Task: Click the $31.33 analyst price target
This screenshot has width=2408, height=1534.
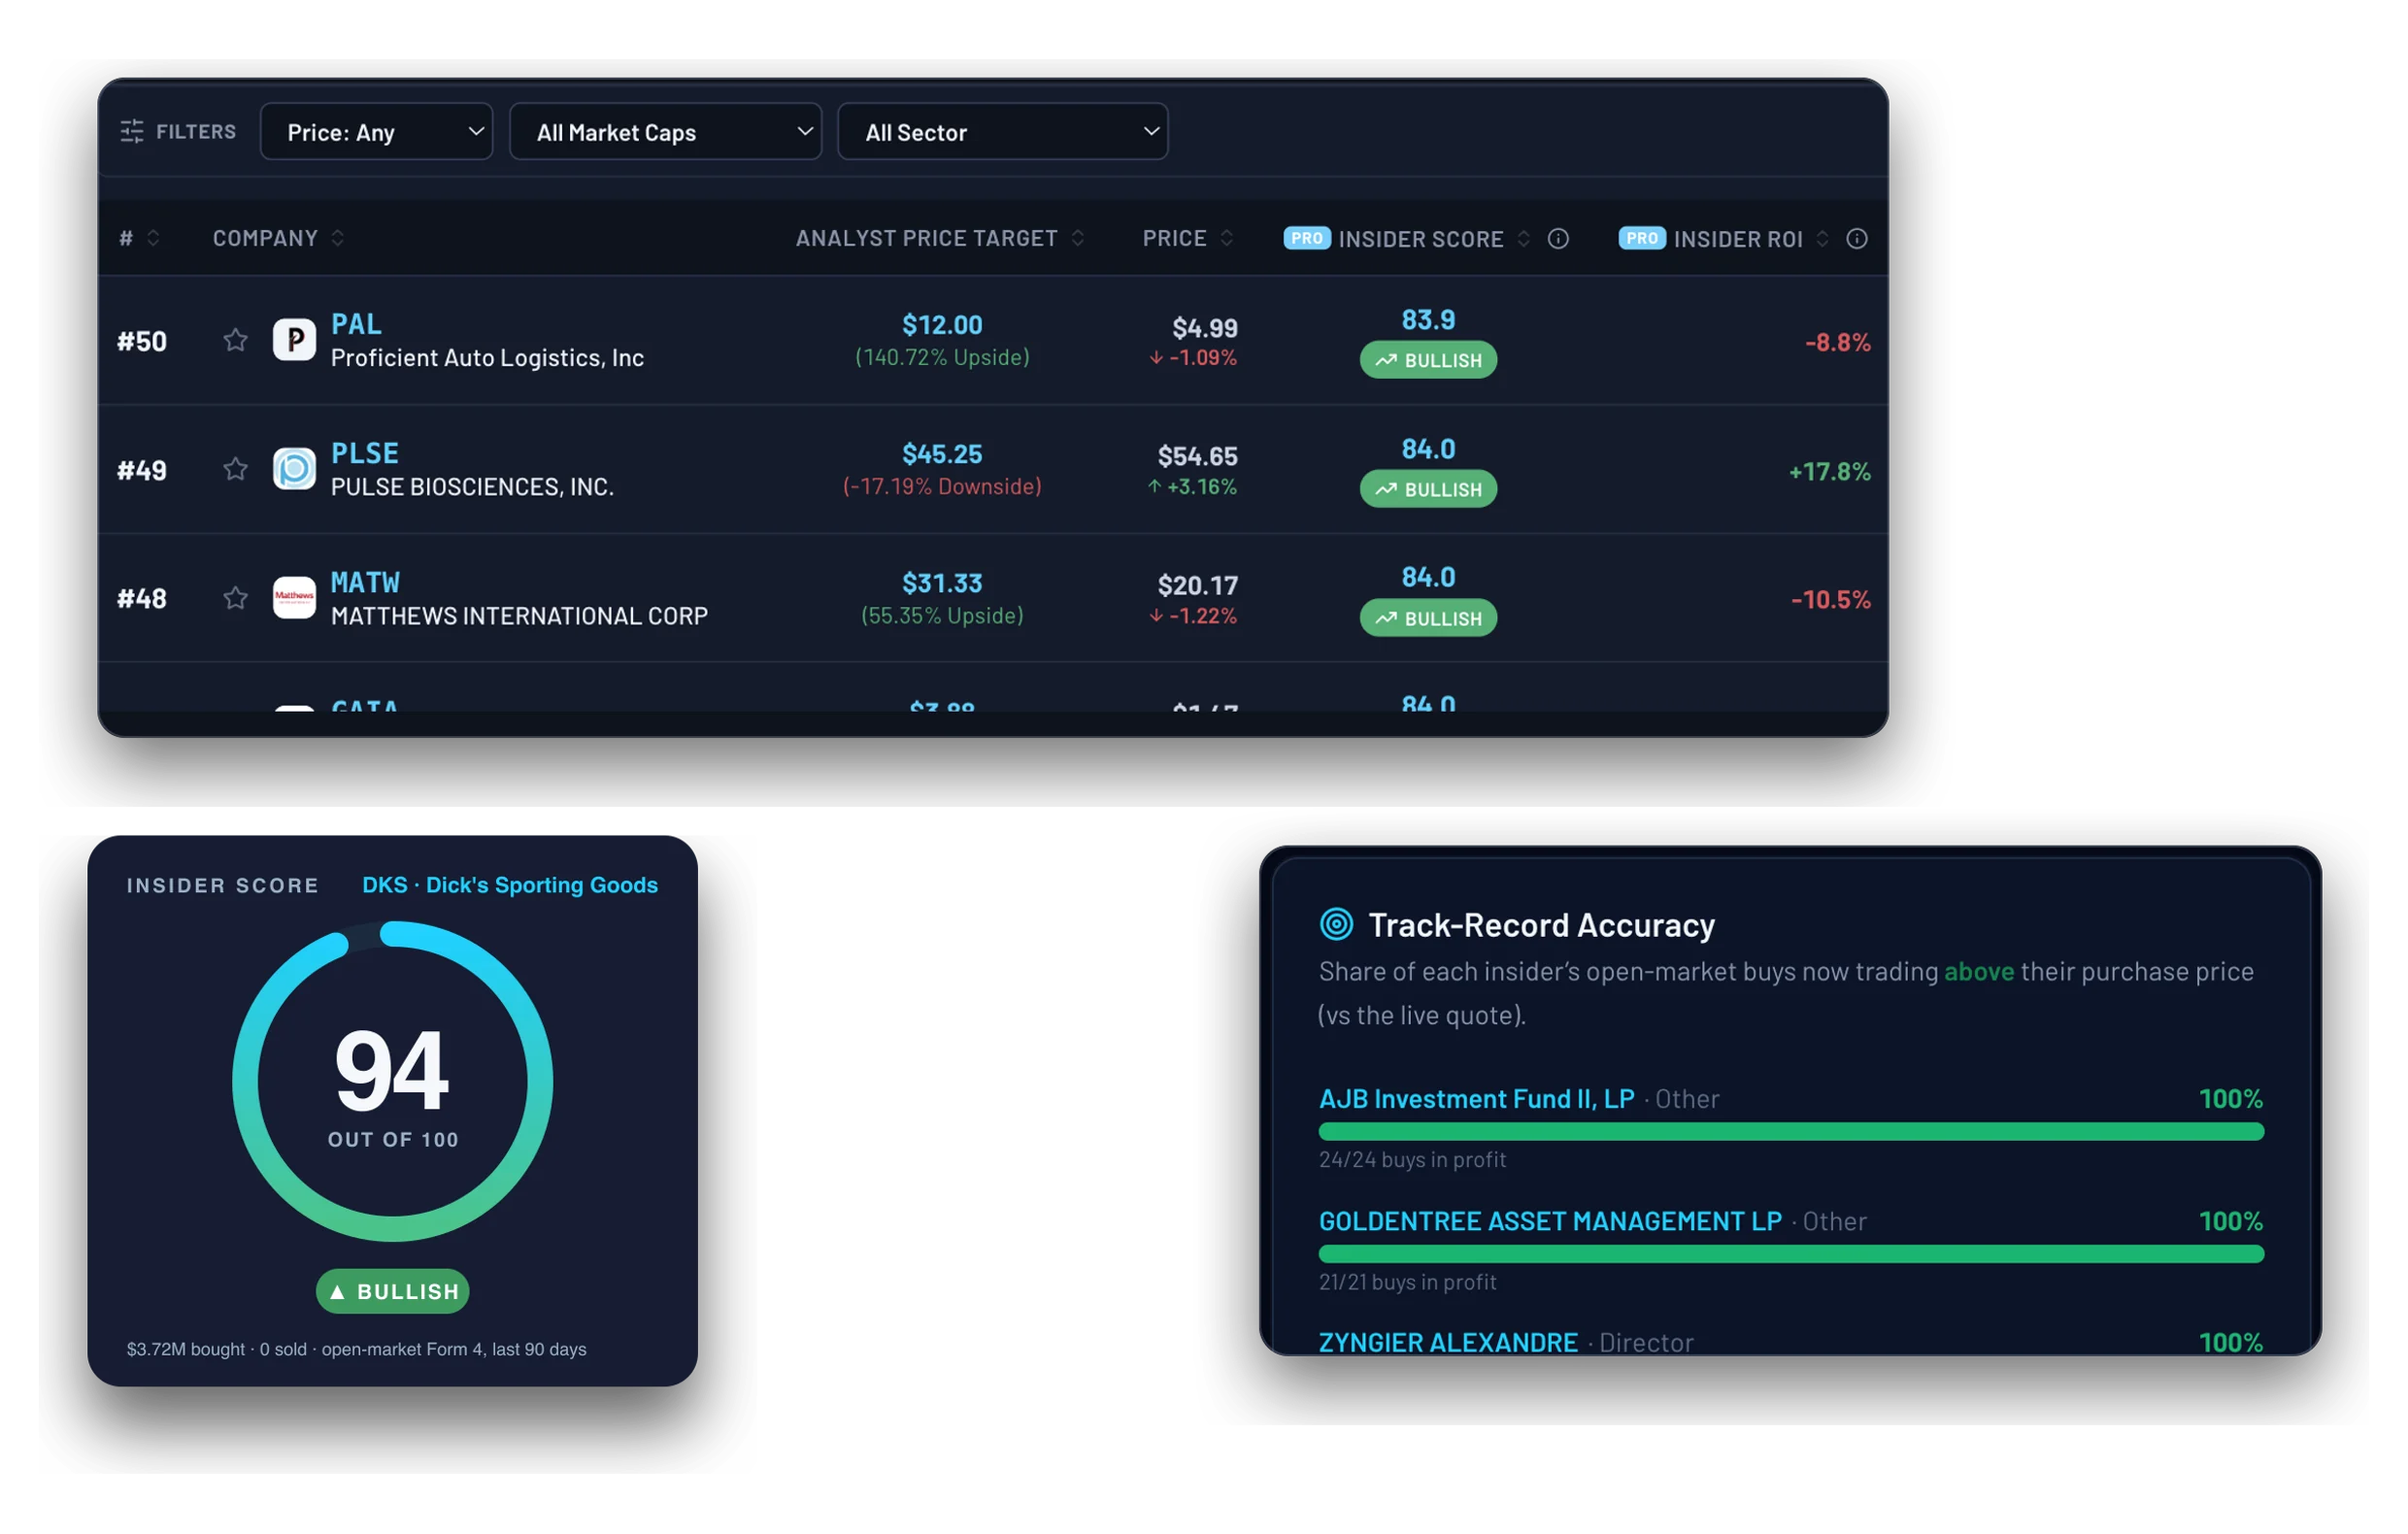Action: pyautogui.click(x=942, y=583)
